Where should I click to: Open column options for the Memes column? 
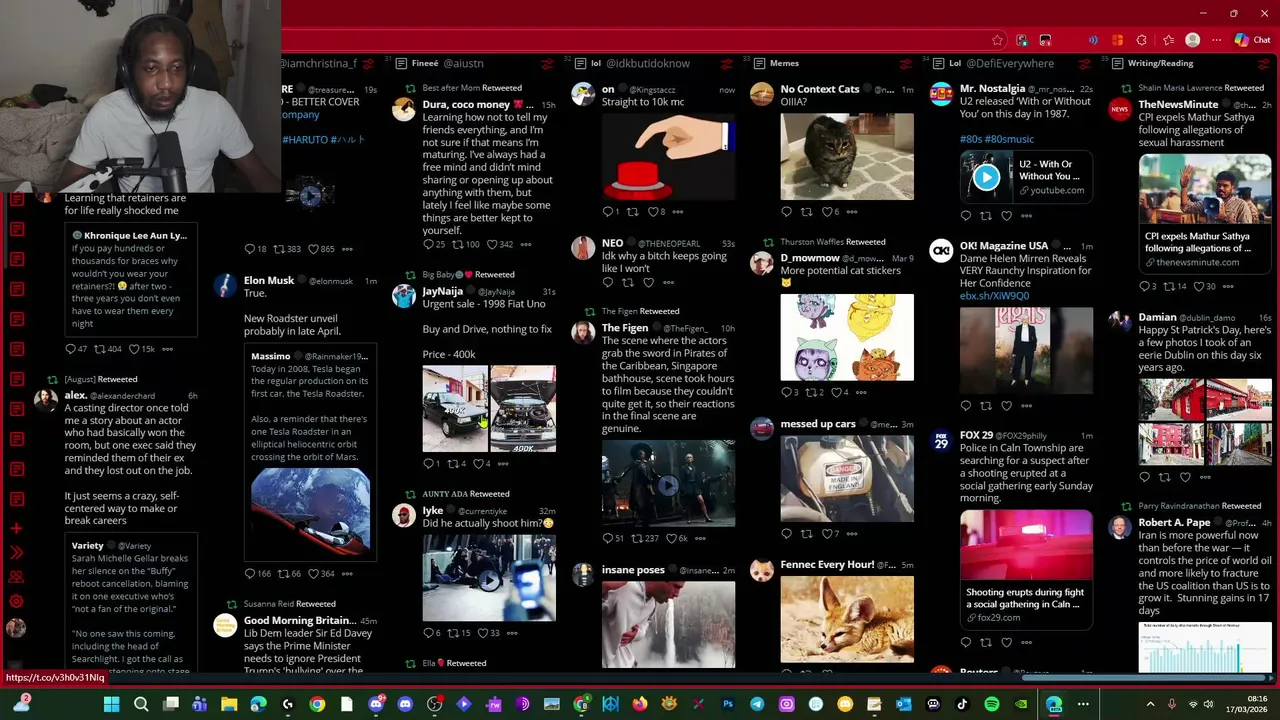[905, 63]
